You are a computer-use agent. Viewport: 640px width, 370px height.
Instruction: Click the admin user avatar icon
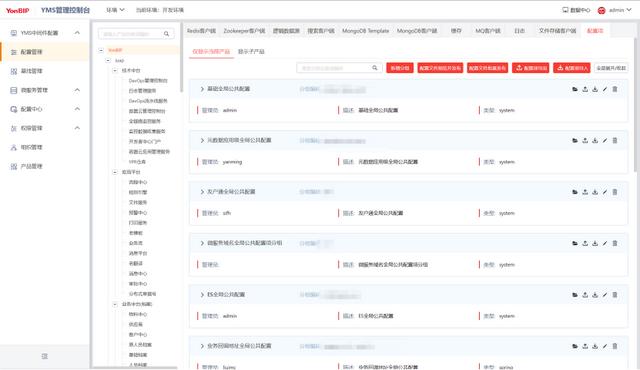tap(601, 10)
